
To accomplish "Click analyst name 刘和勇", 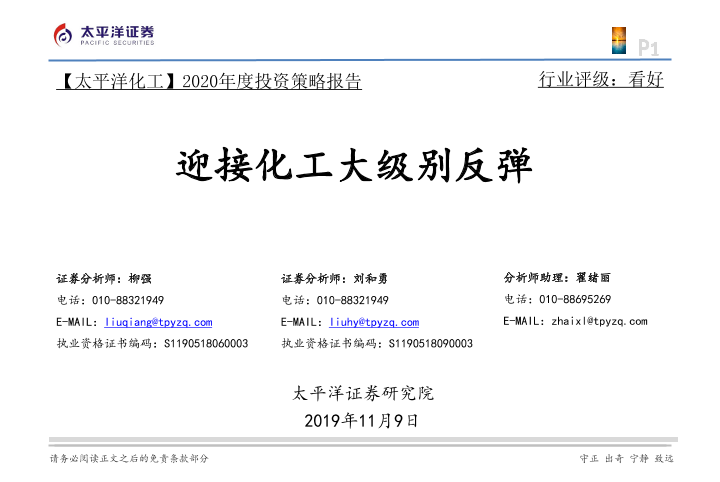I will [x=371, y=278].
